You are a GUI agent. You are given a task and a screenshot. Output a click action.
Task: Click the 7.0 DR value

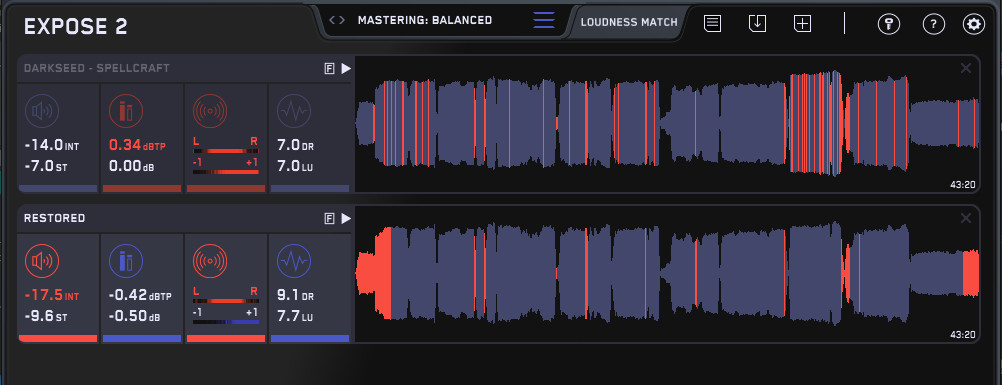[x=296, y=146]
